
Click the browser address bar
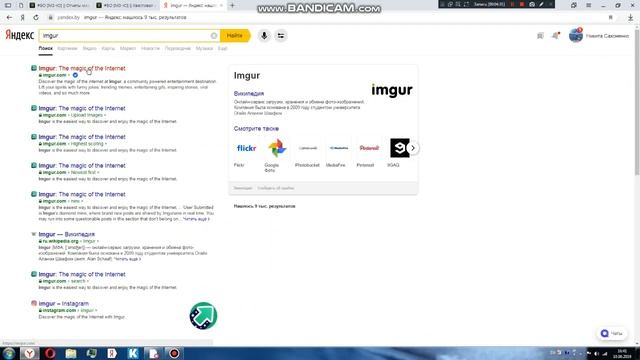[x=327, y=18]
